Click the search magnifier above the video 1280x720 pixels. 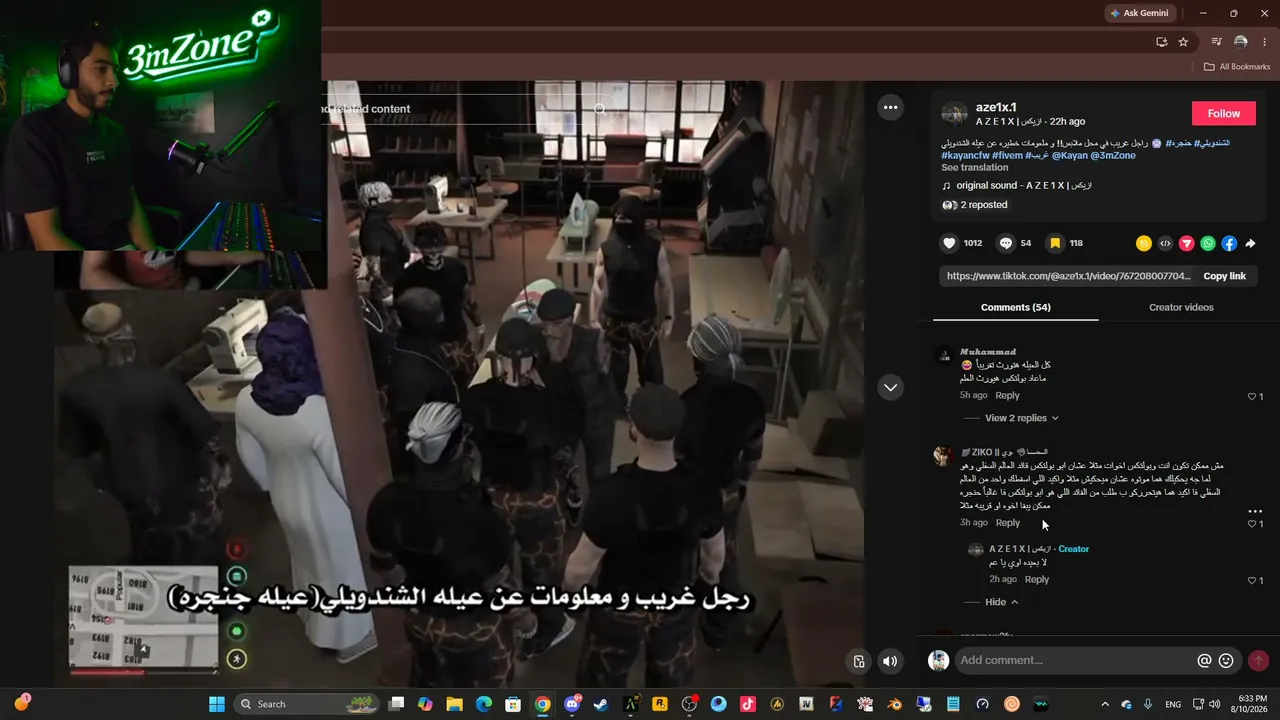click(600, 109)
